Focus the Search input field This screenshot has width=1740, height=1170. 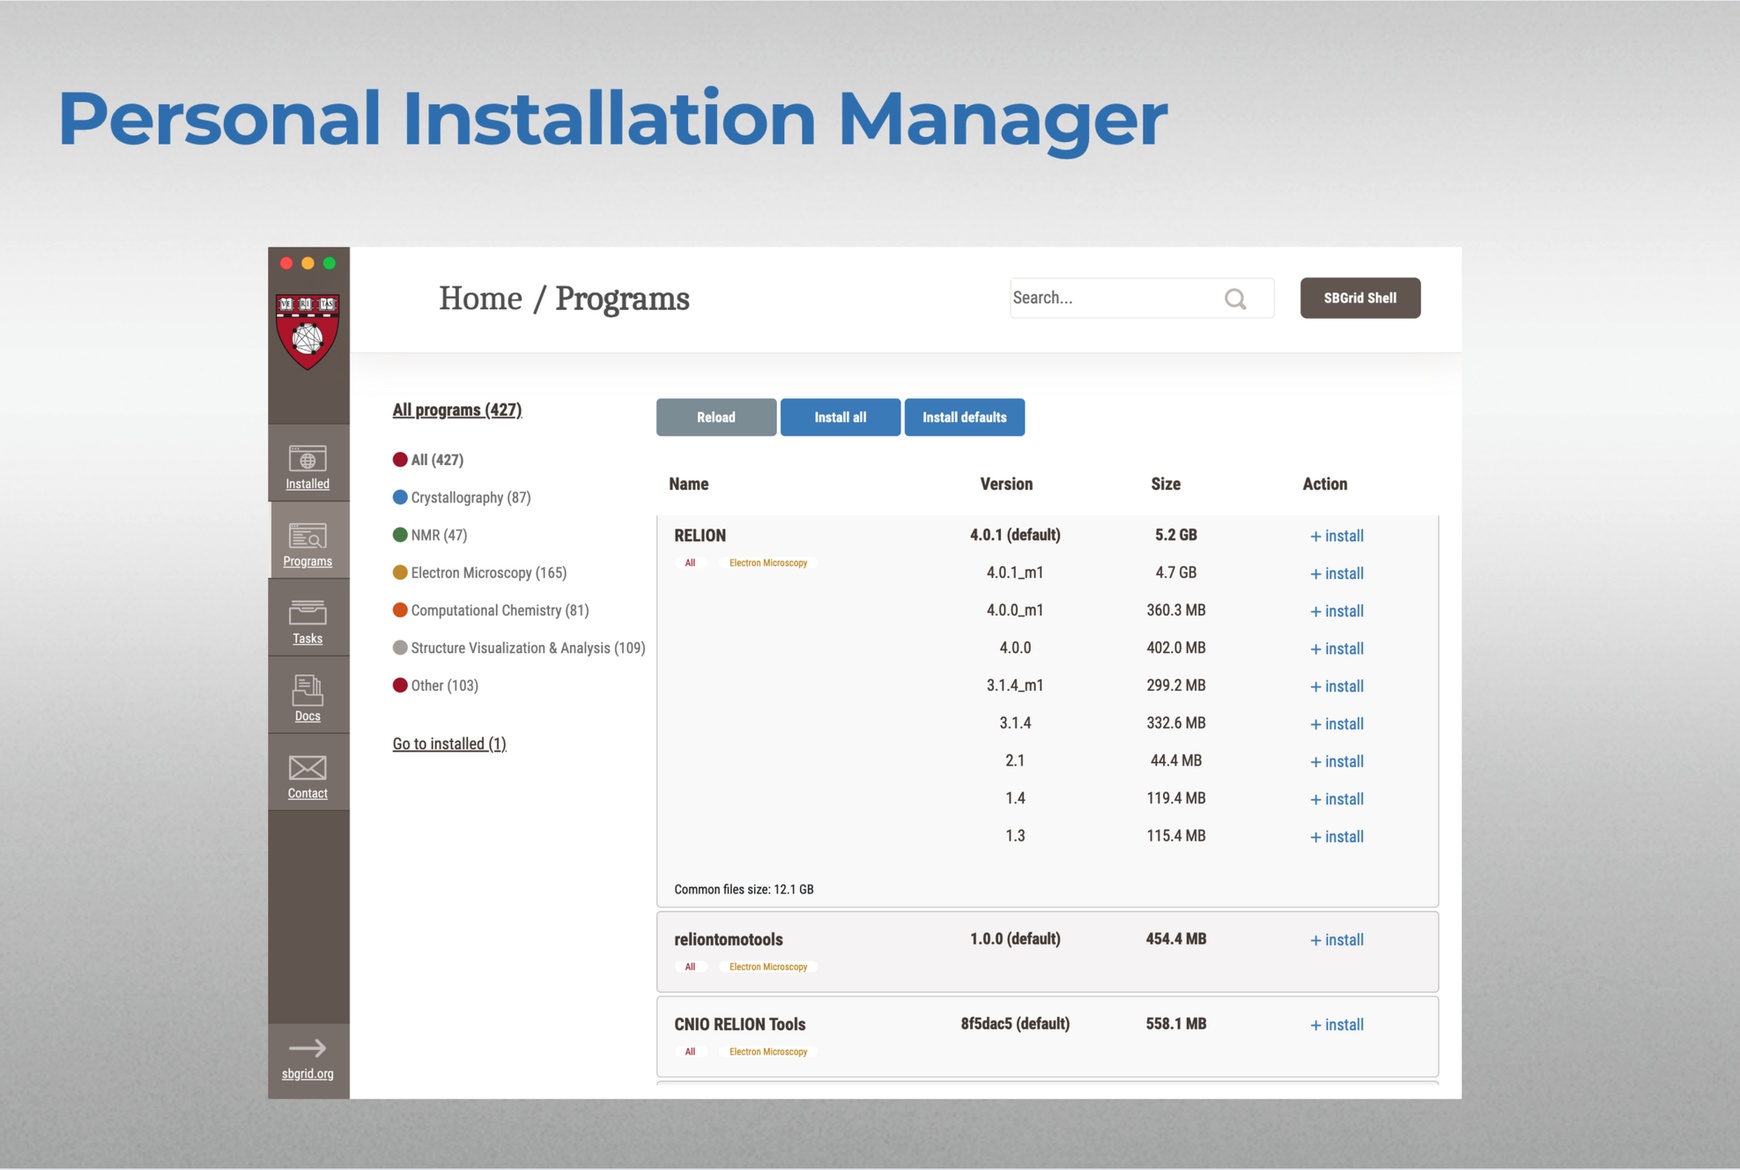coord(1110,298)
